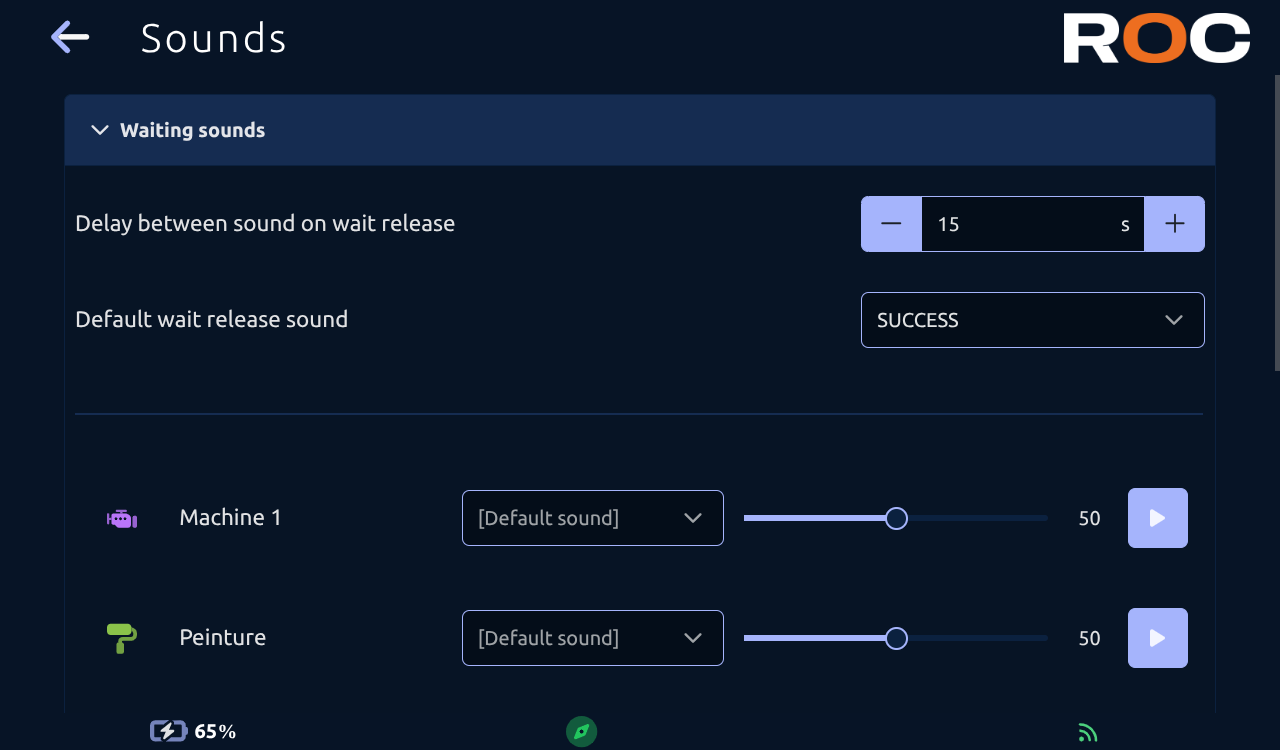Play the Peinture sound preview

coord(1158,638)
